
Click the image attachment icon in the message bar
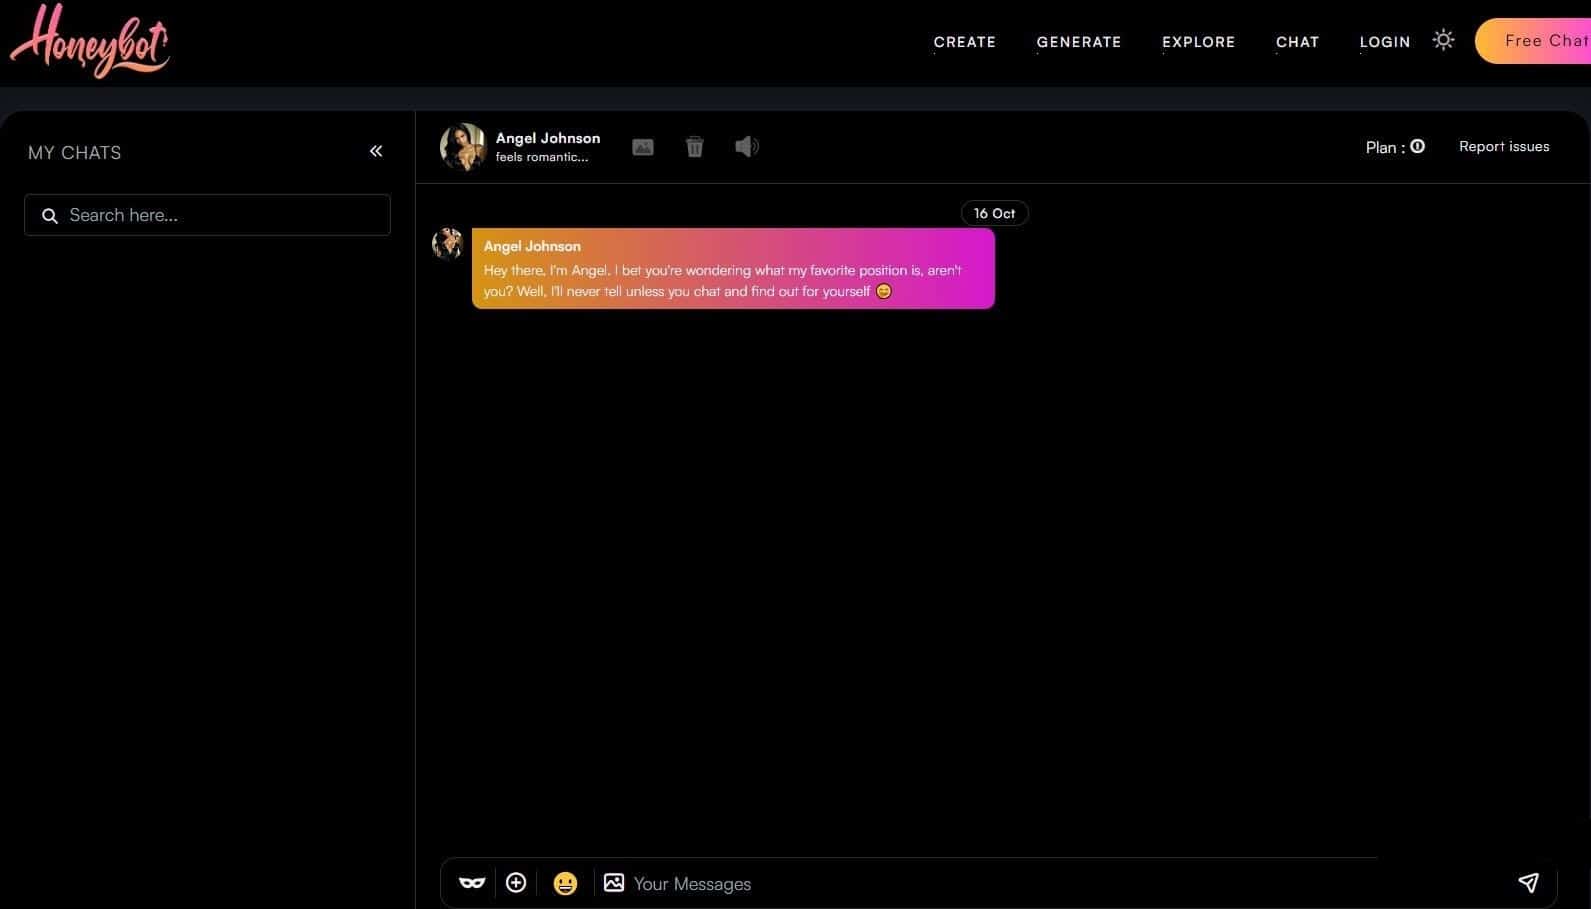click(x=614, y=882)
